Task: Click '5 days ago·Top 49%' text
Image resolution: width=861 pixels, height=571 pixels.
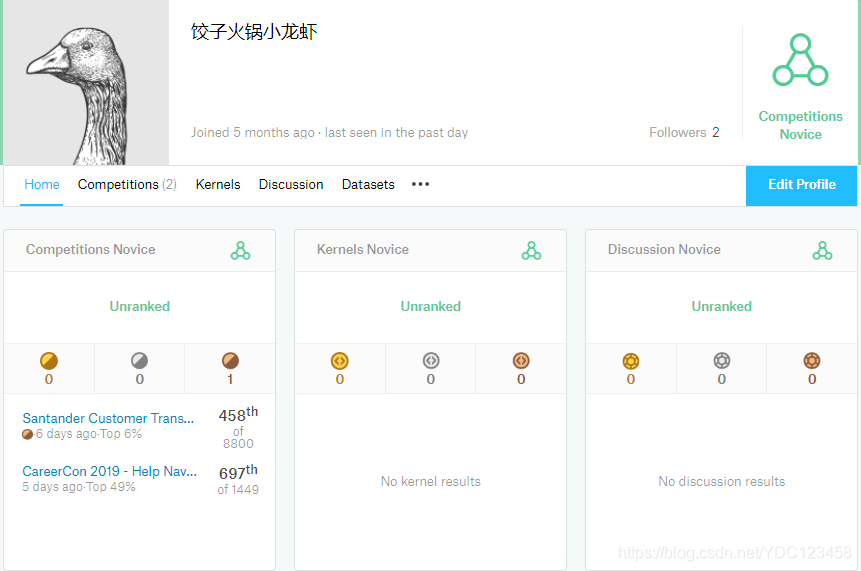Action: click(79, 487)
